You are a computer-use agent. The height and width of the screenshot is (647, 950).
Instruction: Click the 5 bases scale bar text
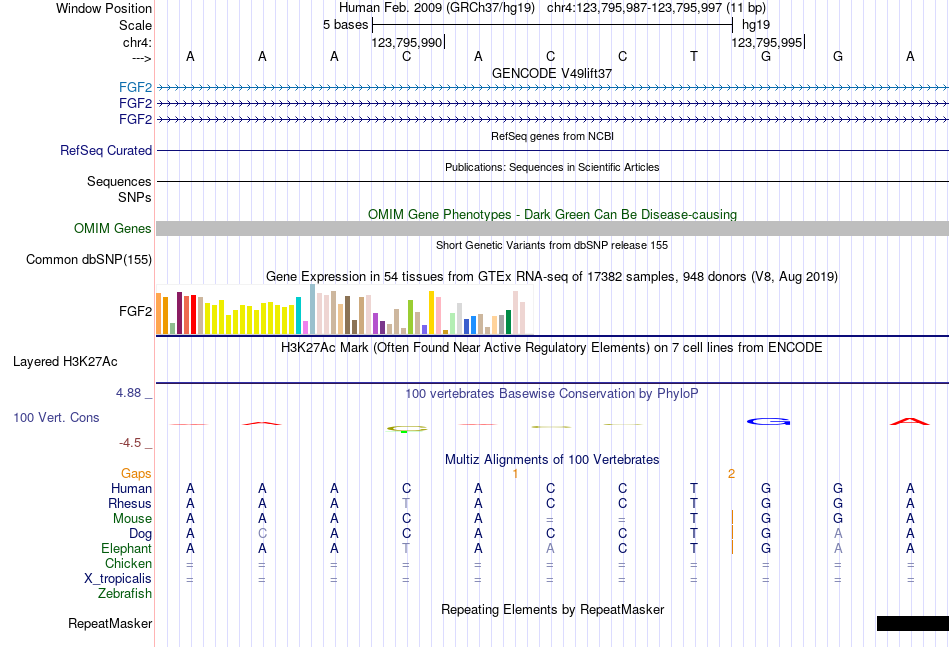point(345,25)
